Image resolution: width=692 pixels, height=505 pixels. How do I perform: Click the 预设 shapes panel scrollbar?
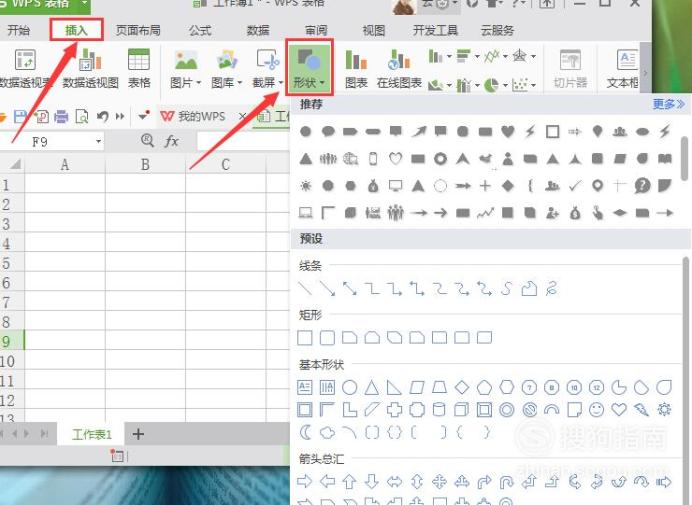click(685, 380)
